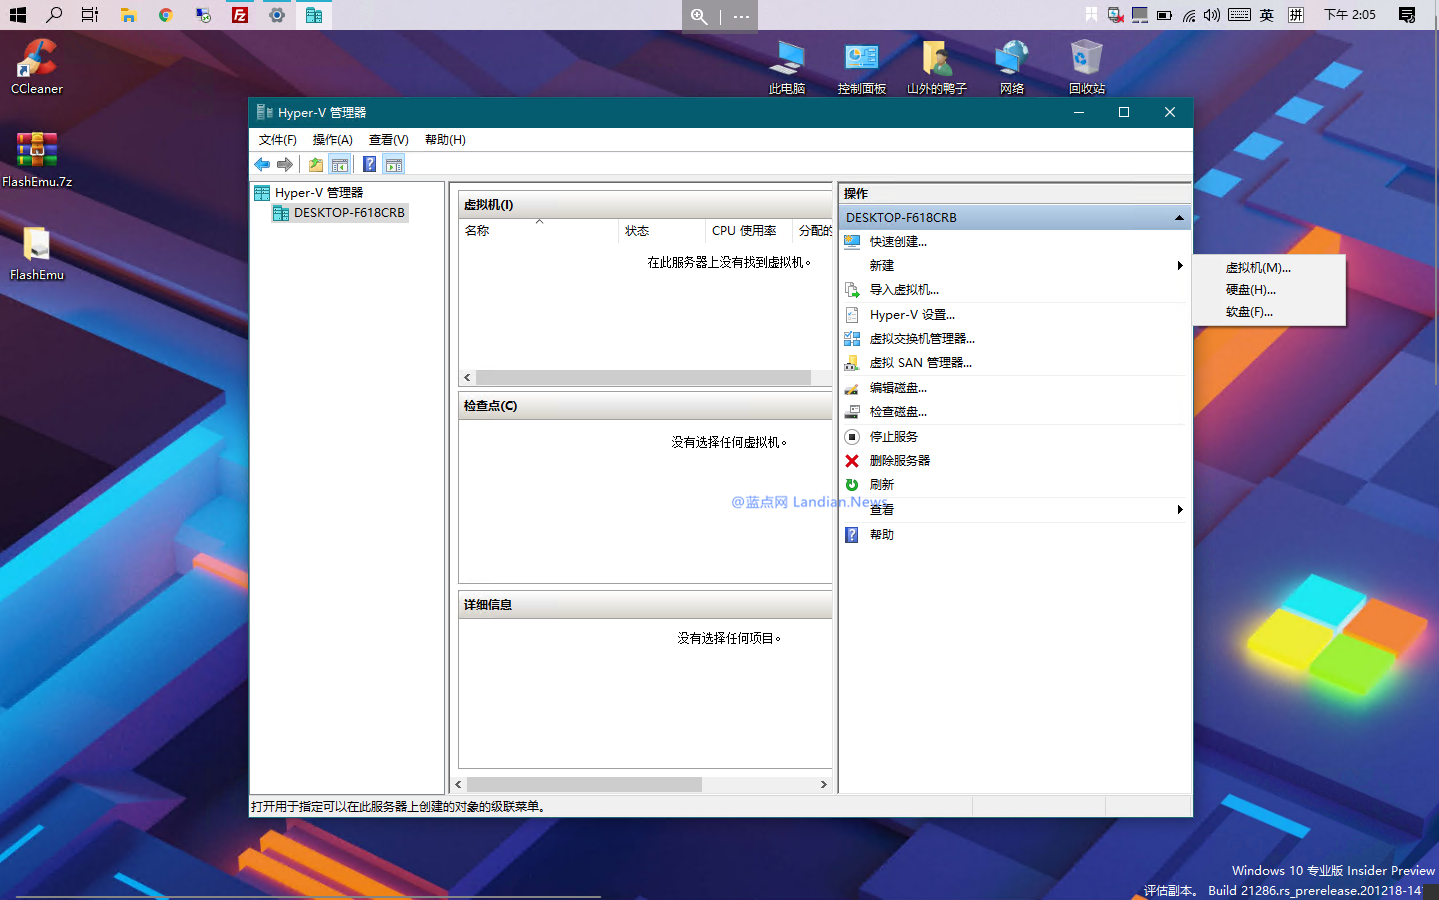Click the green refresh icon
The width and height of the screenshot is (1439, 900).
pyautogui.click(x=852, y=485)
